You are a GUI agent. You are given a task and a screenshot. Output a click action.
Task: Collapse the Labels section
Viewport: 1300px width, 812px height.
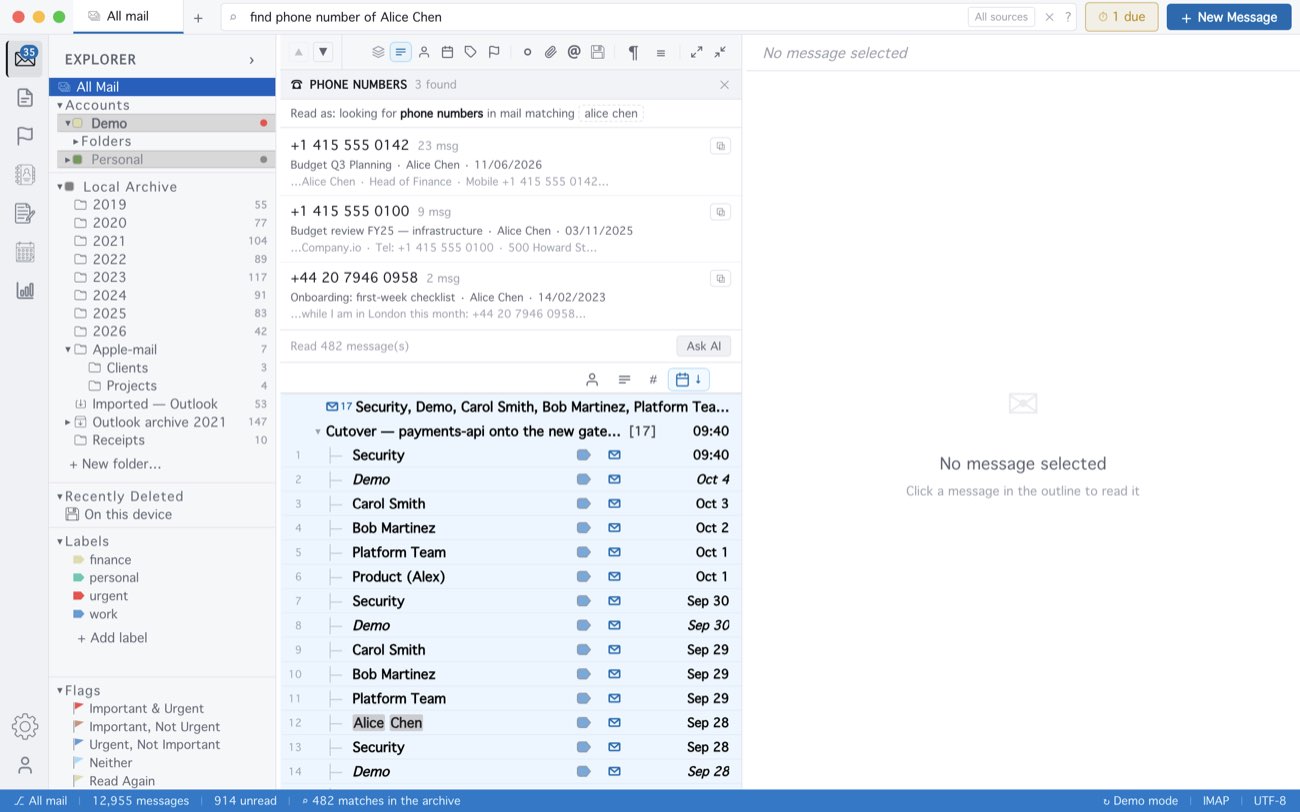click(60, 541)
